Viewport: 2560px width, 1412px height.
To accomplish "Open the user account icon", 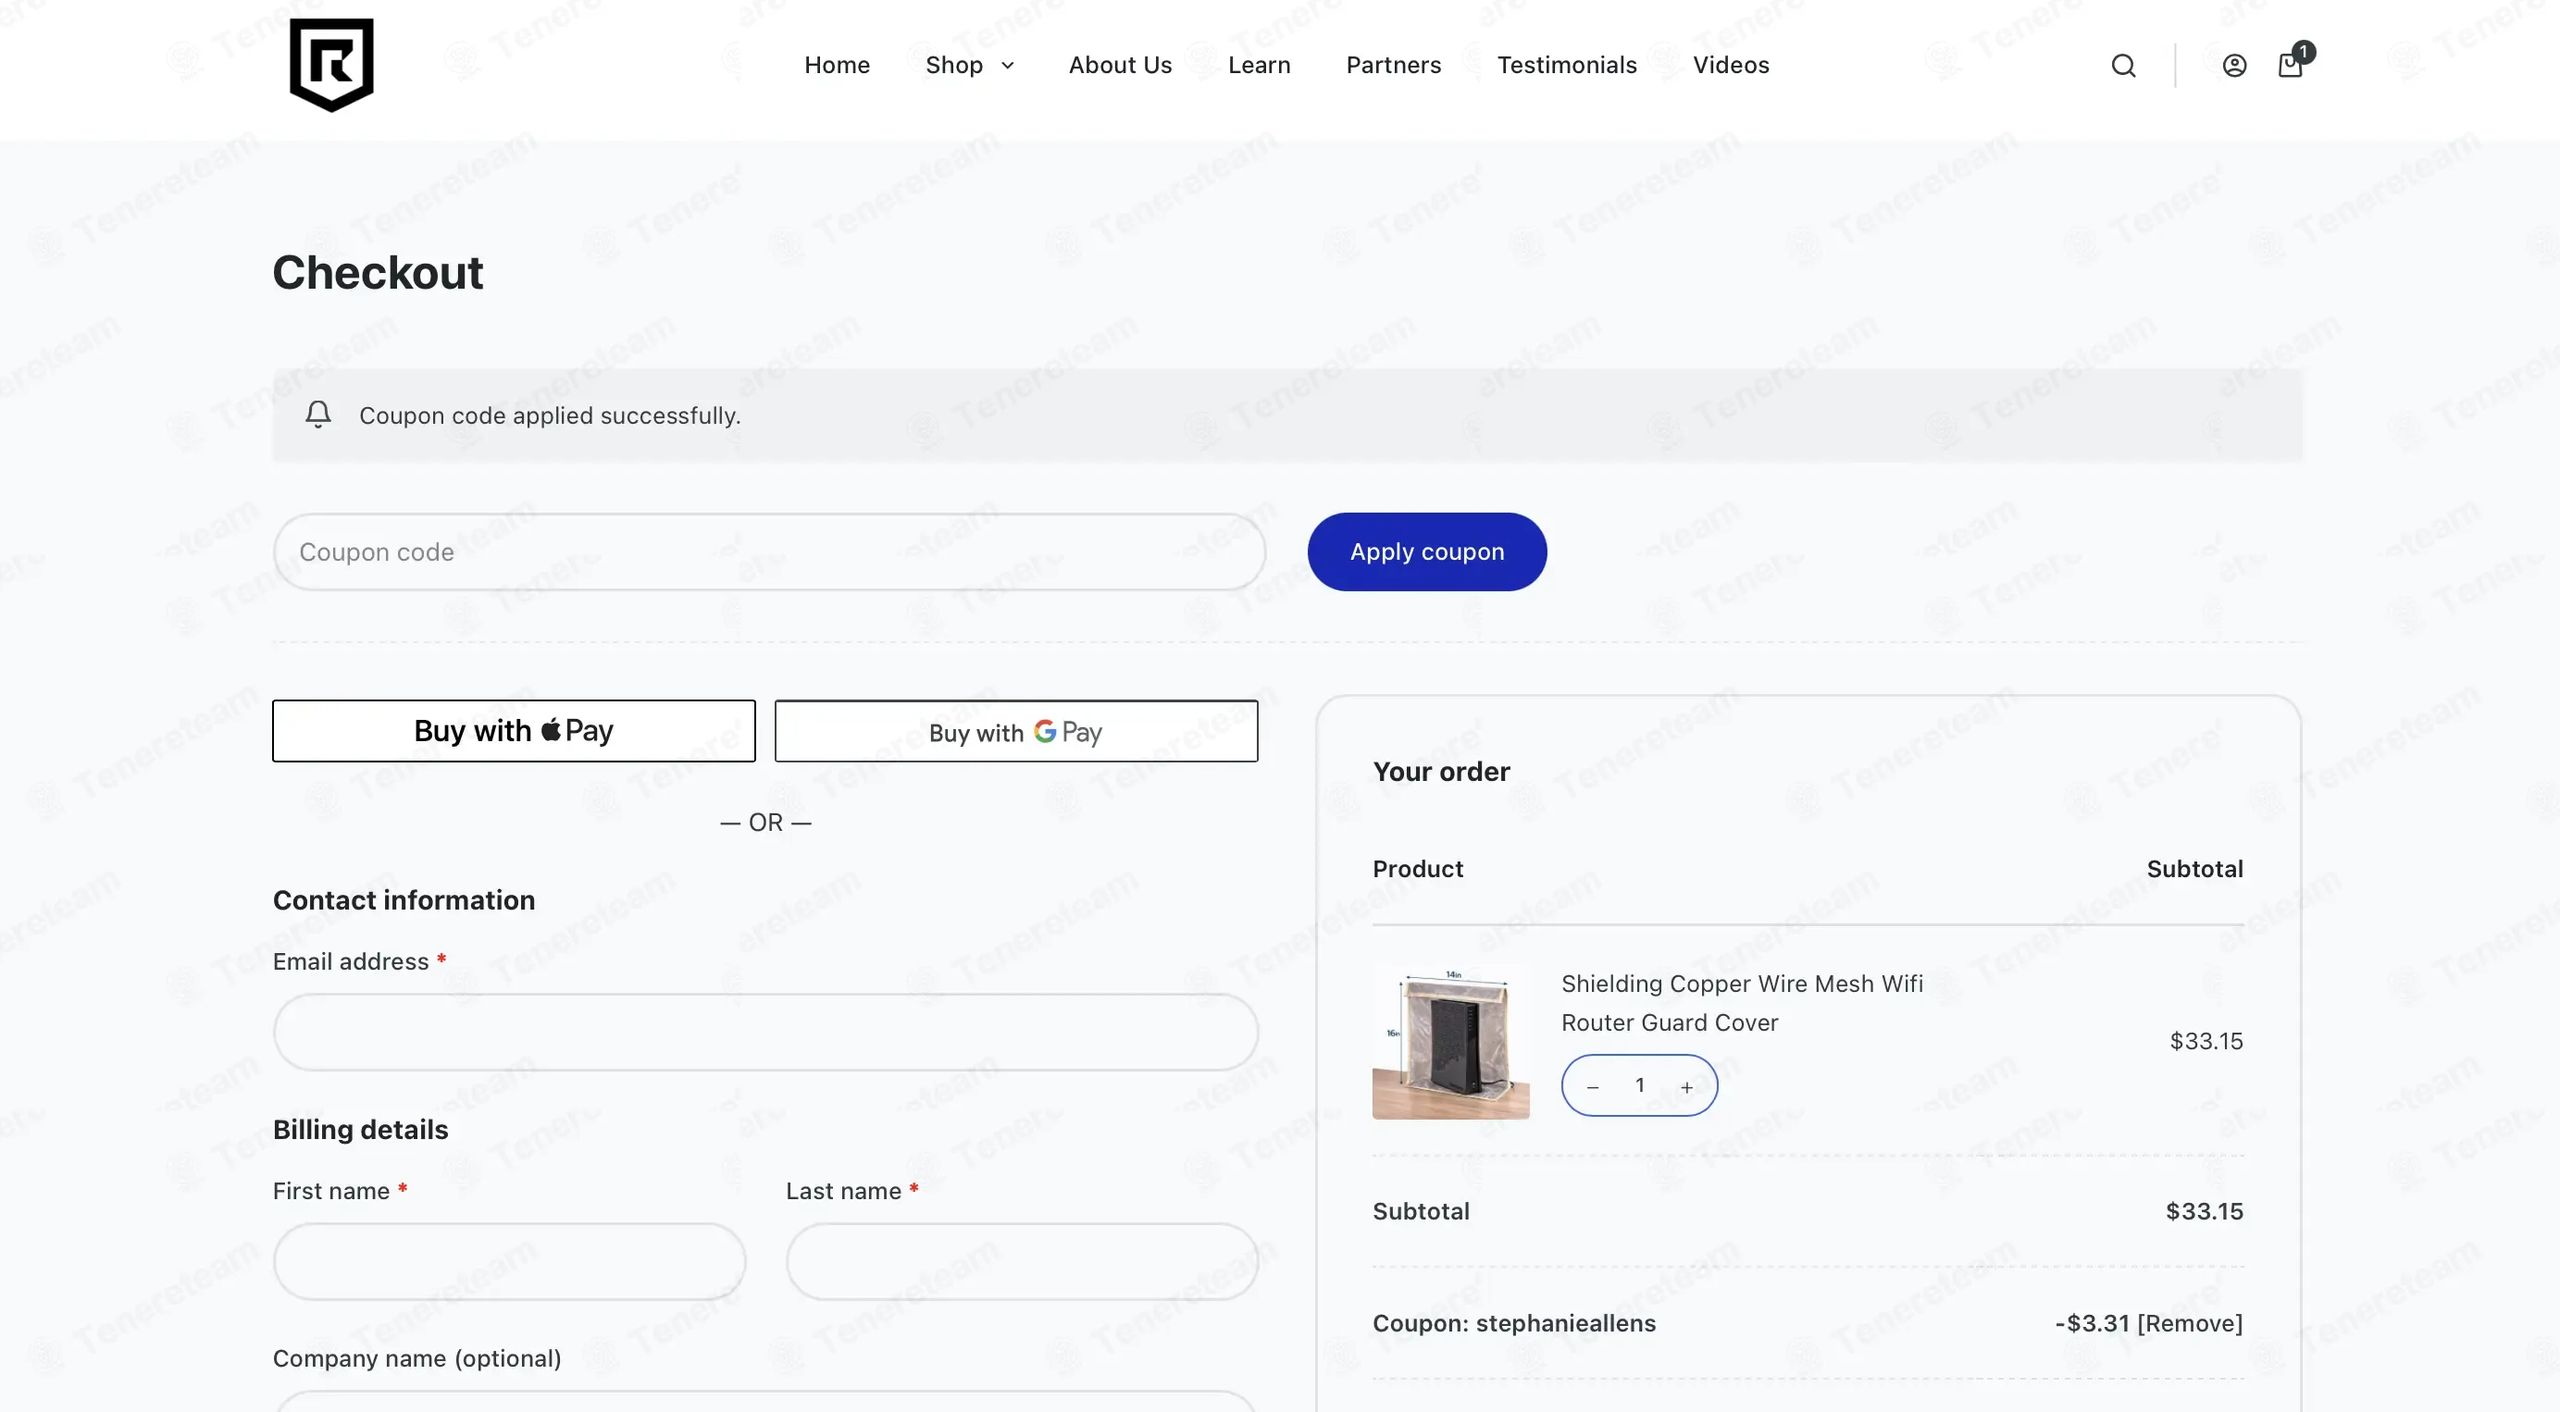I will click(x=2234, y=66).
